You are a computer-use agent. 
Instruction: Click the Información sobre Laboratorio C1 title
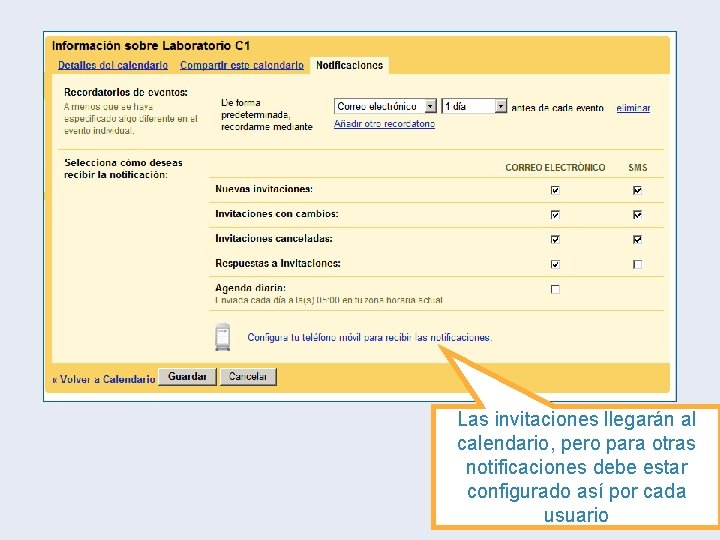(x=151, y=45)
